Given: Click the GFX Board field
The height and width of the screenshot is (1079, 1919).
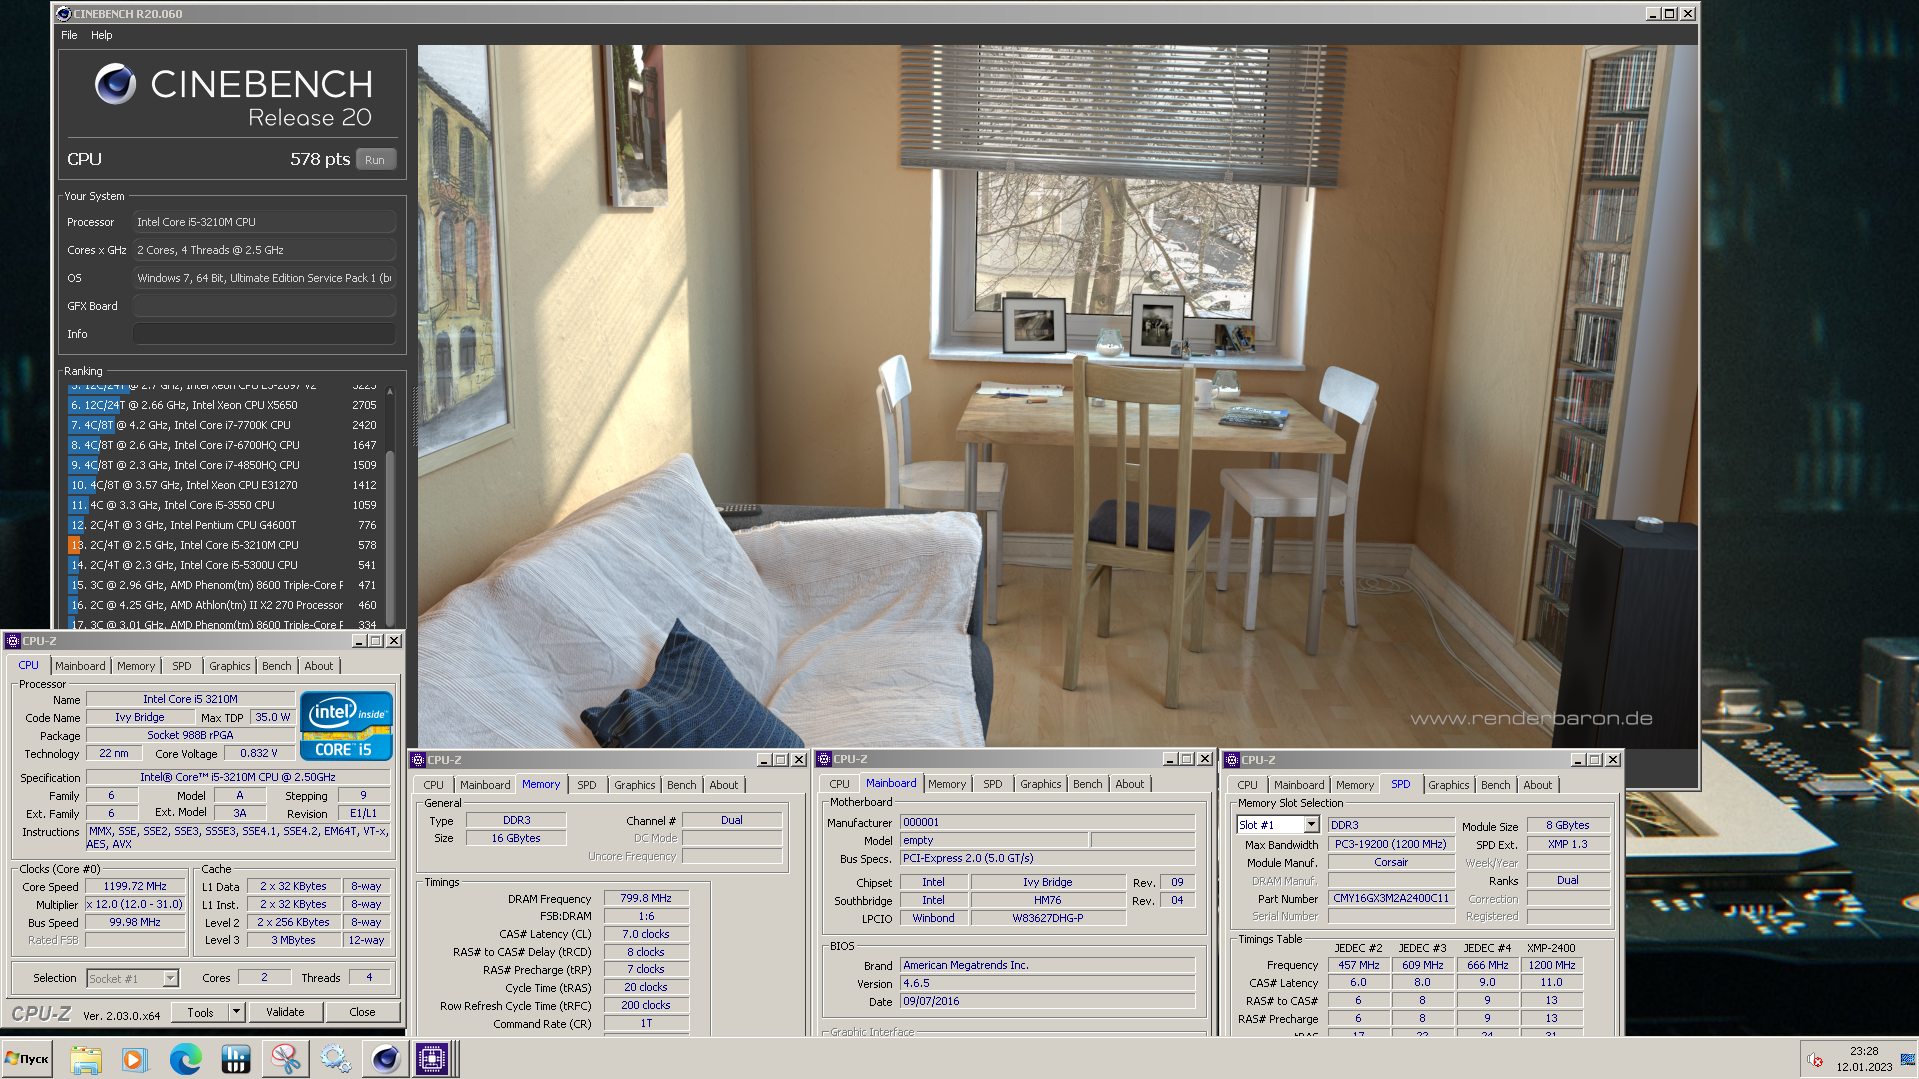Looking at the screenshot, I should click(264, 306).
